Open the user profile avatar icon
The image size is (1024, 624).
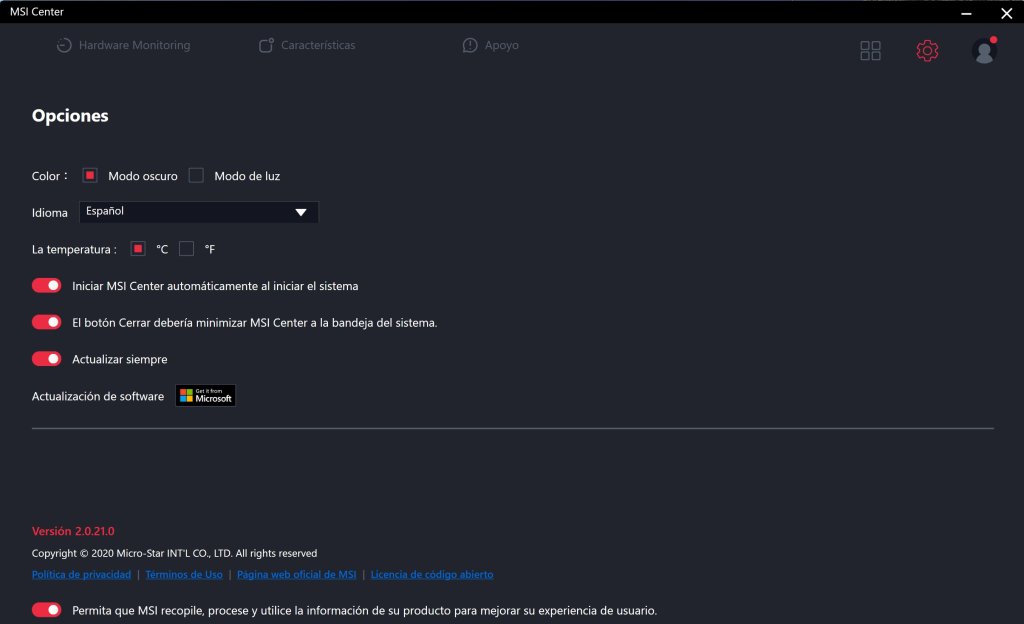(x=984, y=50)
